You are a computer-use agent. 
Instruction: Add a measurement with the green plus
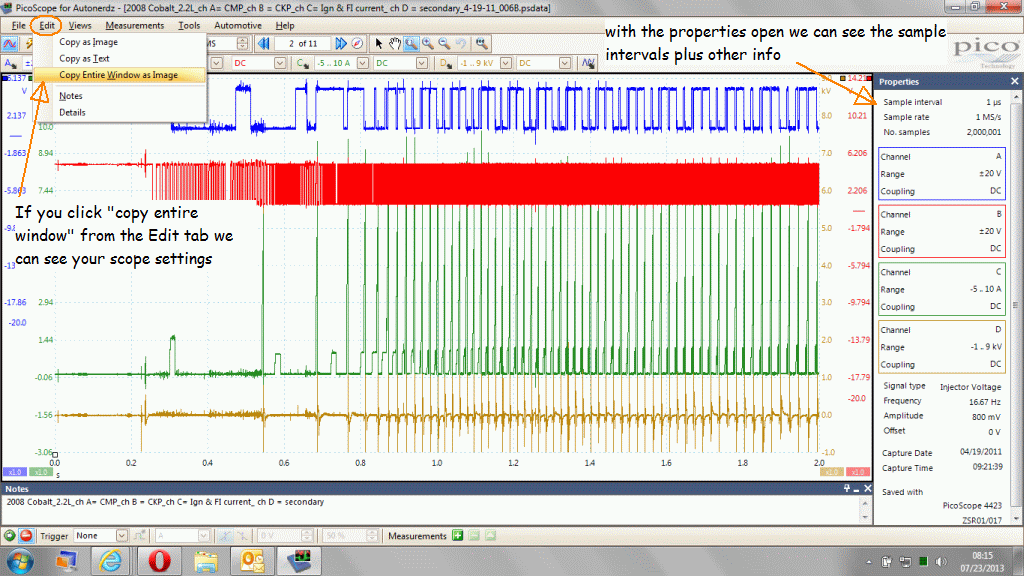tap(458, 536)
